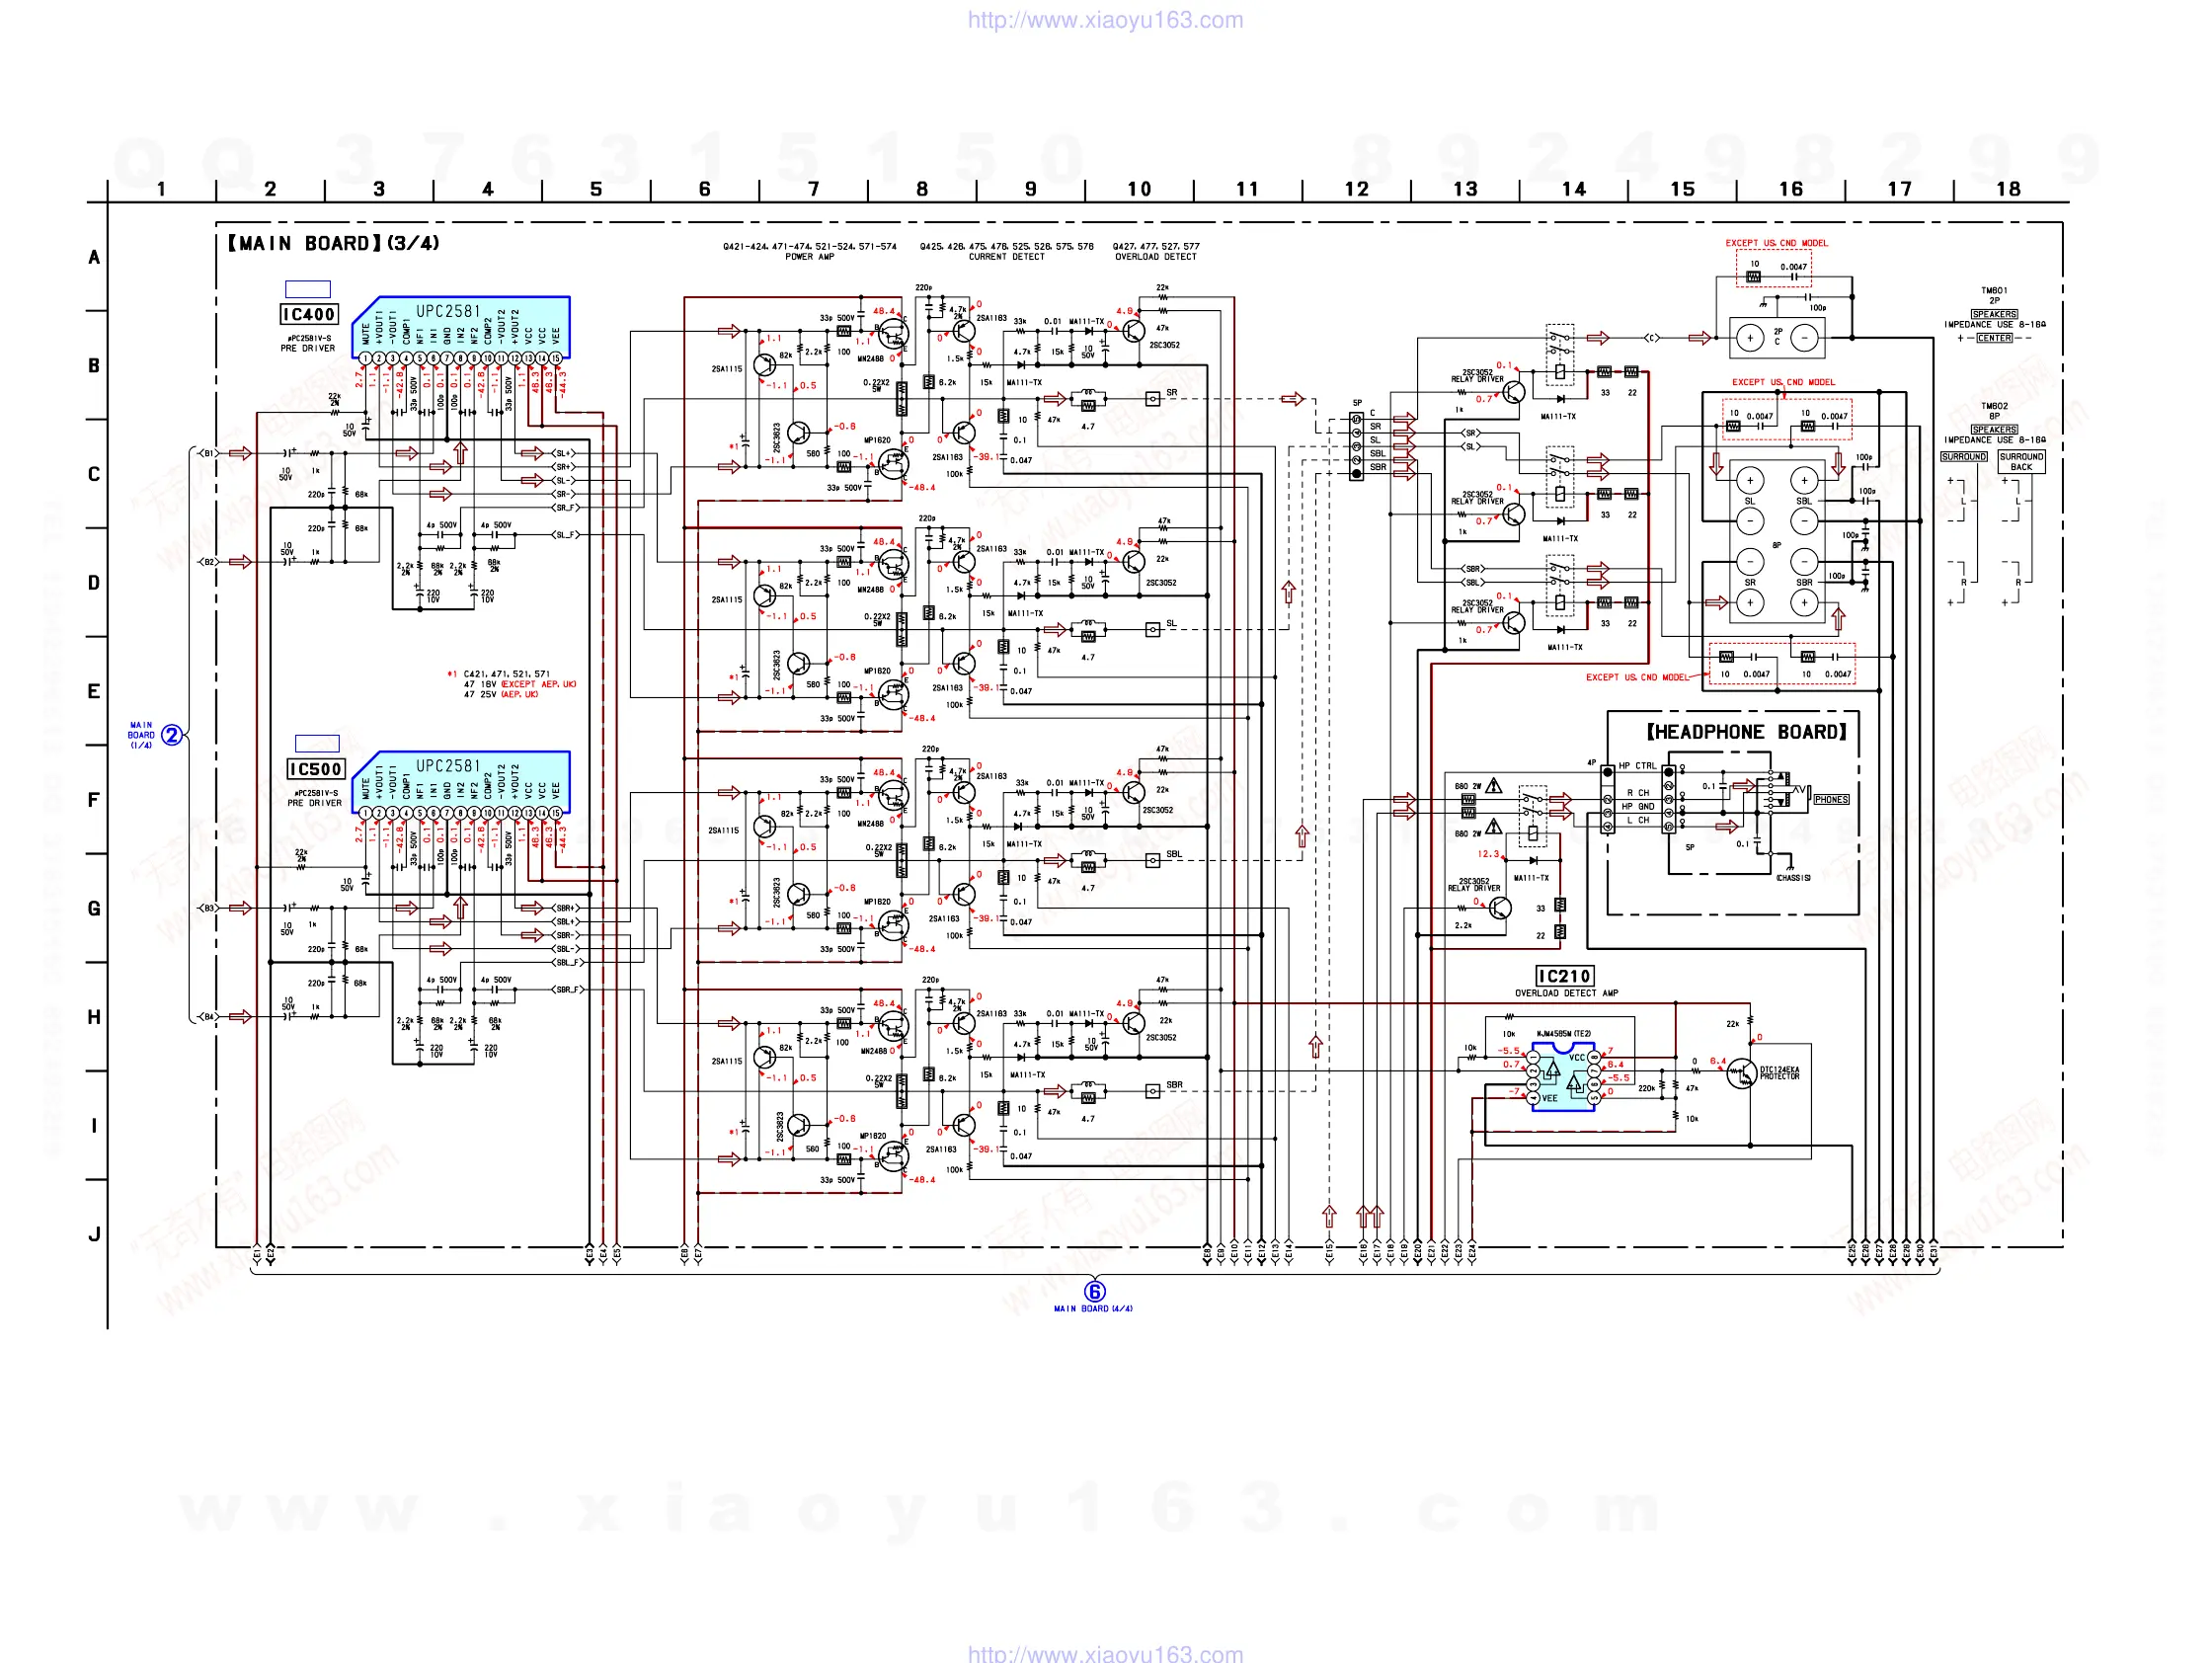Click the CENTER speaker label box
2212x1663 pixels.
1994,338
